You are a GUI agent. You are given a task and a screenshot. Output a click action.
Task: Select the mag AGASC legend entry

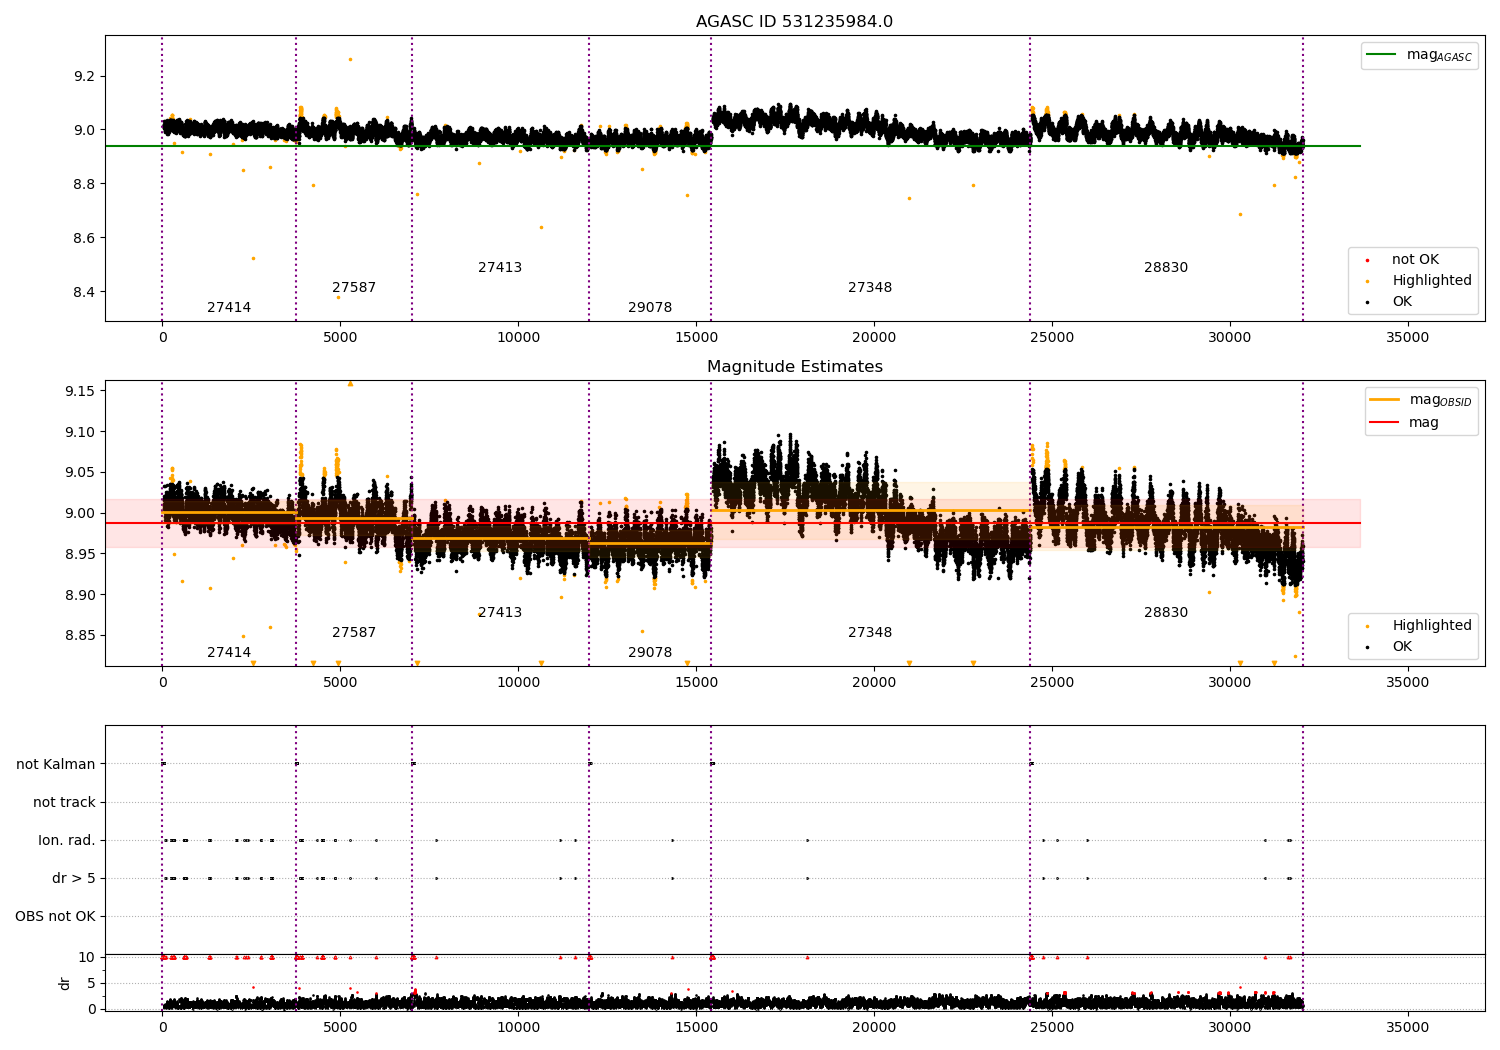1419,55
